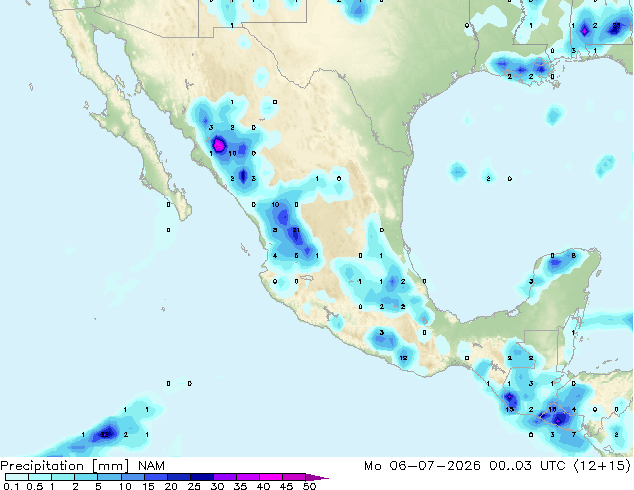Image resolution: width=634 pixels, height=490 pixels.
Task: Click the legend swatch between 45 and 50
Action: [x=294, y=477]
